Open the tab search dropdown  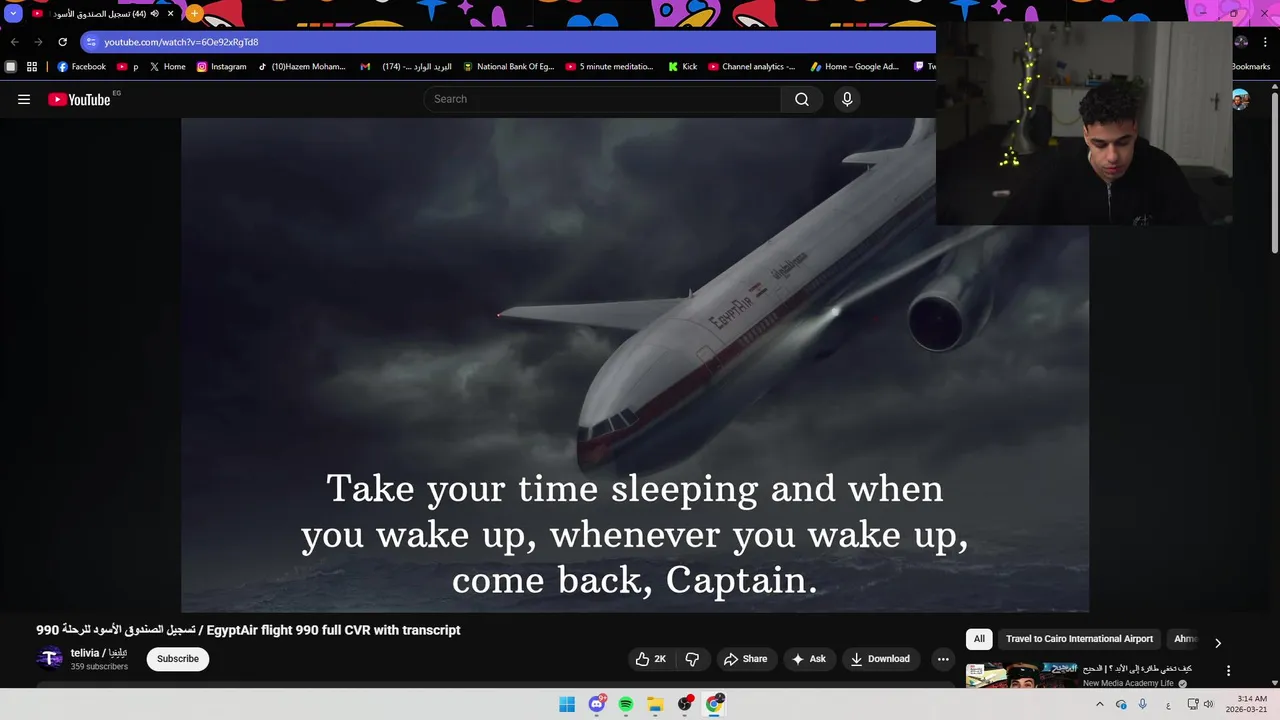click(13, 14)
